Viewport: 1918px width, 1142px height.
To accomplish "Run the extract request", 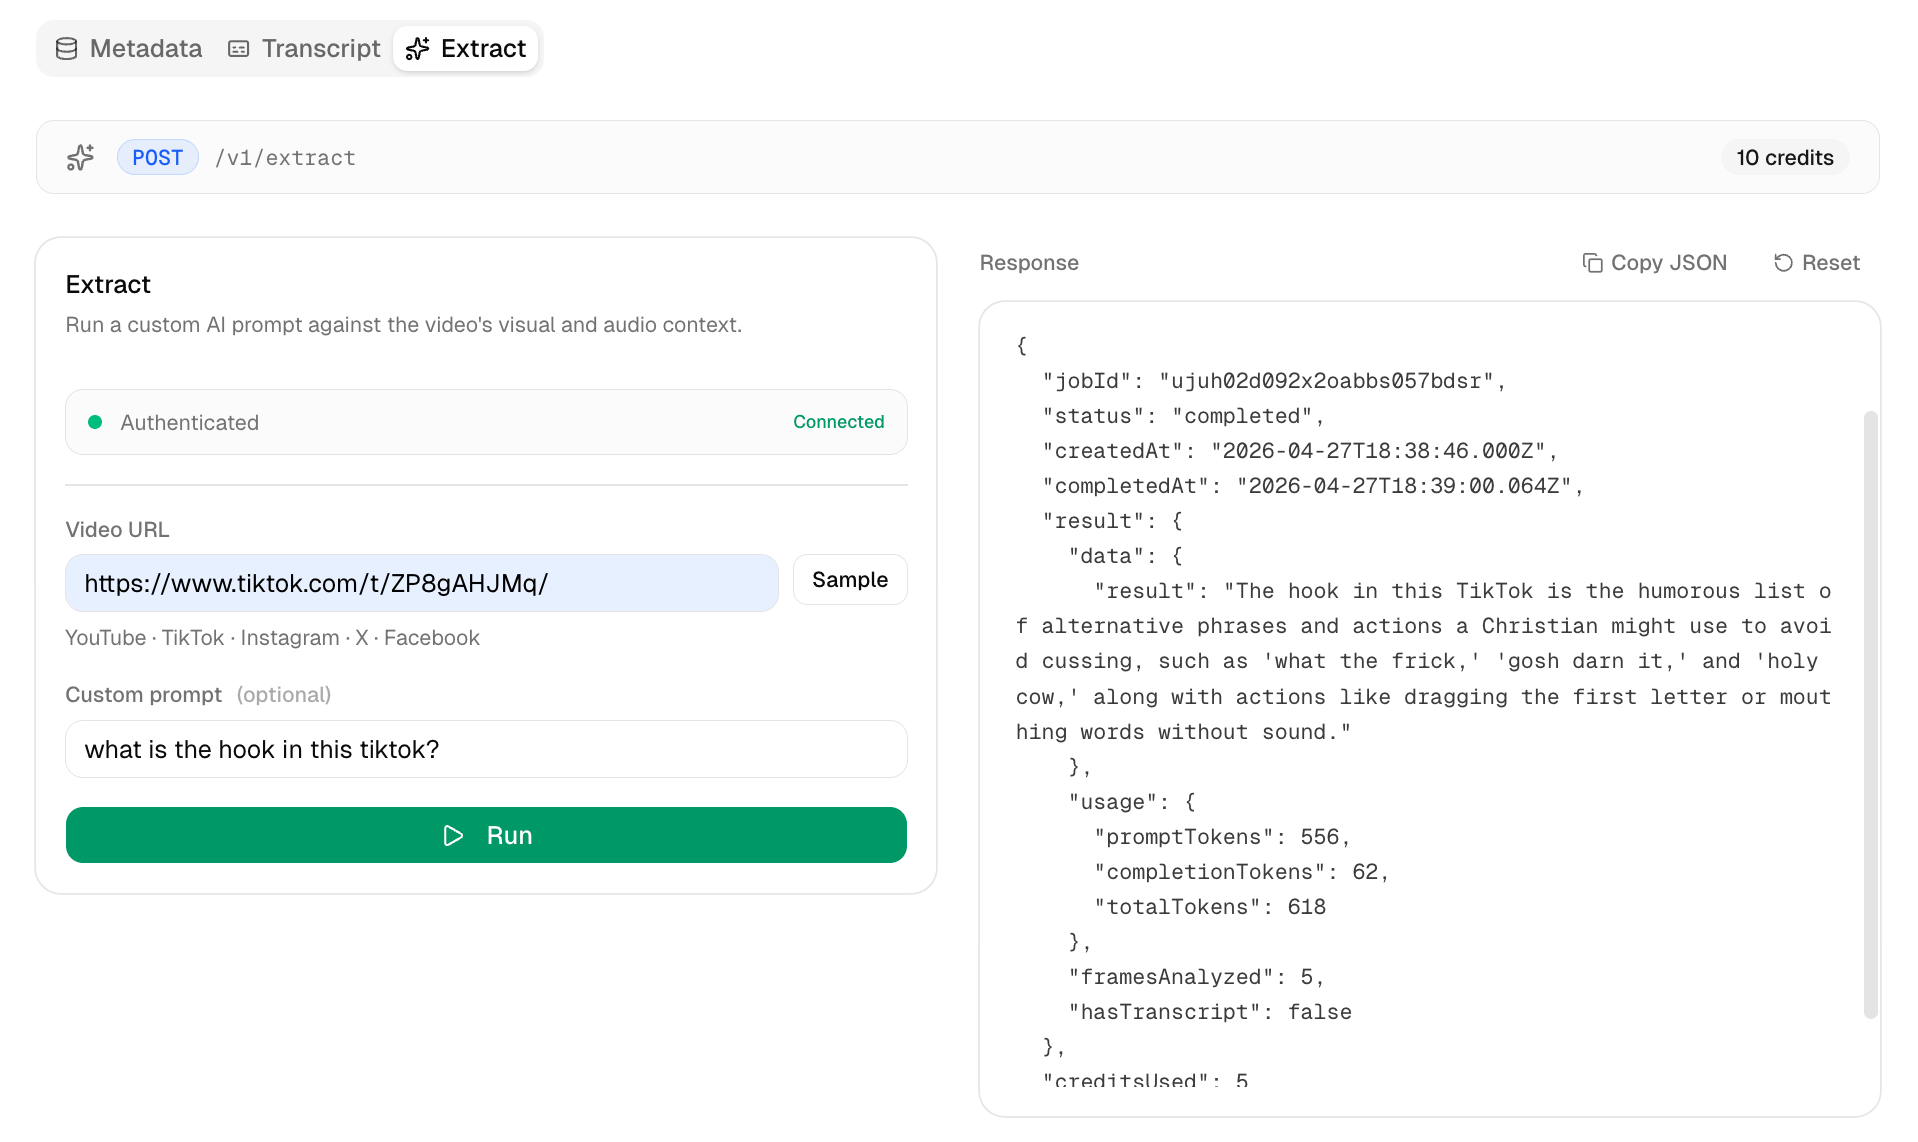I will 486,835.
